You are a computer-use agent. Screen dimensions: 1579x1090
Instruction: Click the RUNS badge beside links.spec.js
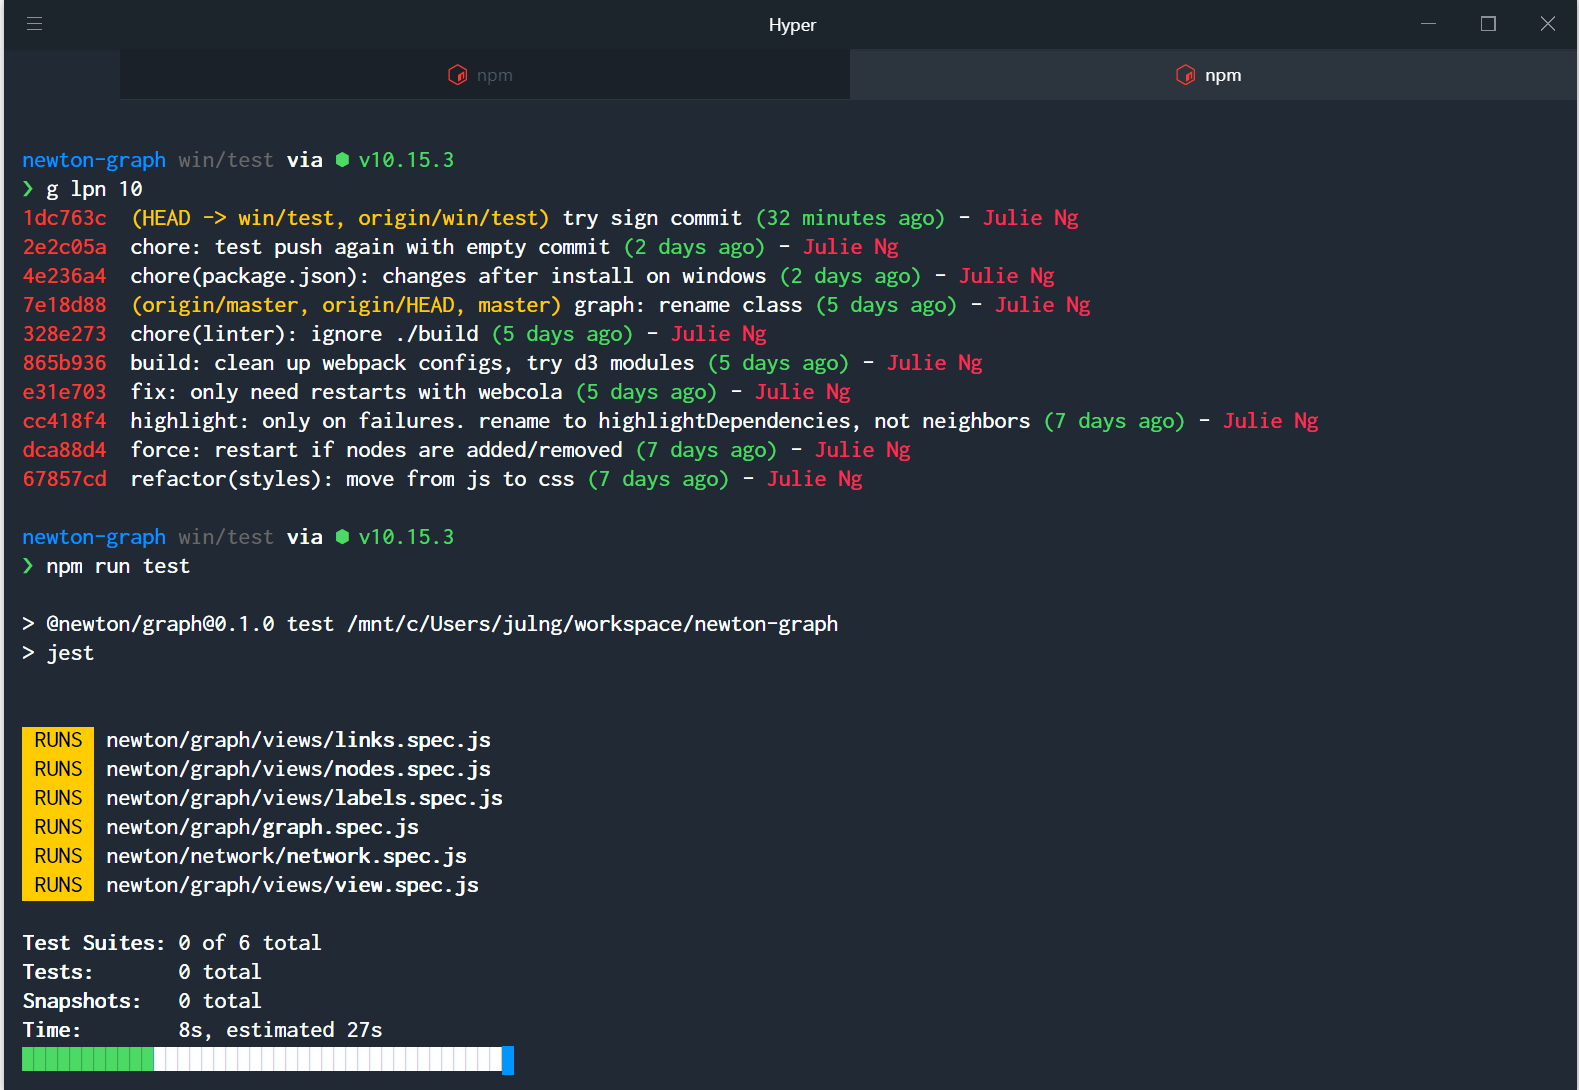point(58,740)
